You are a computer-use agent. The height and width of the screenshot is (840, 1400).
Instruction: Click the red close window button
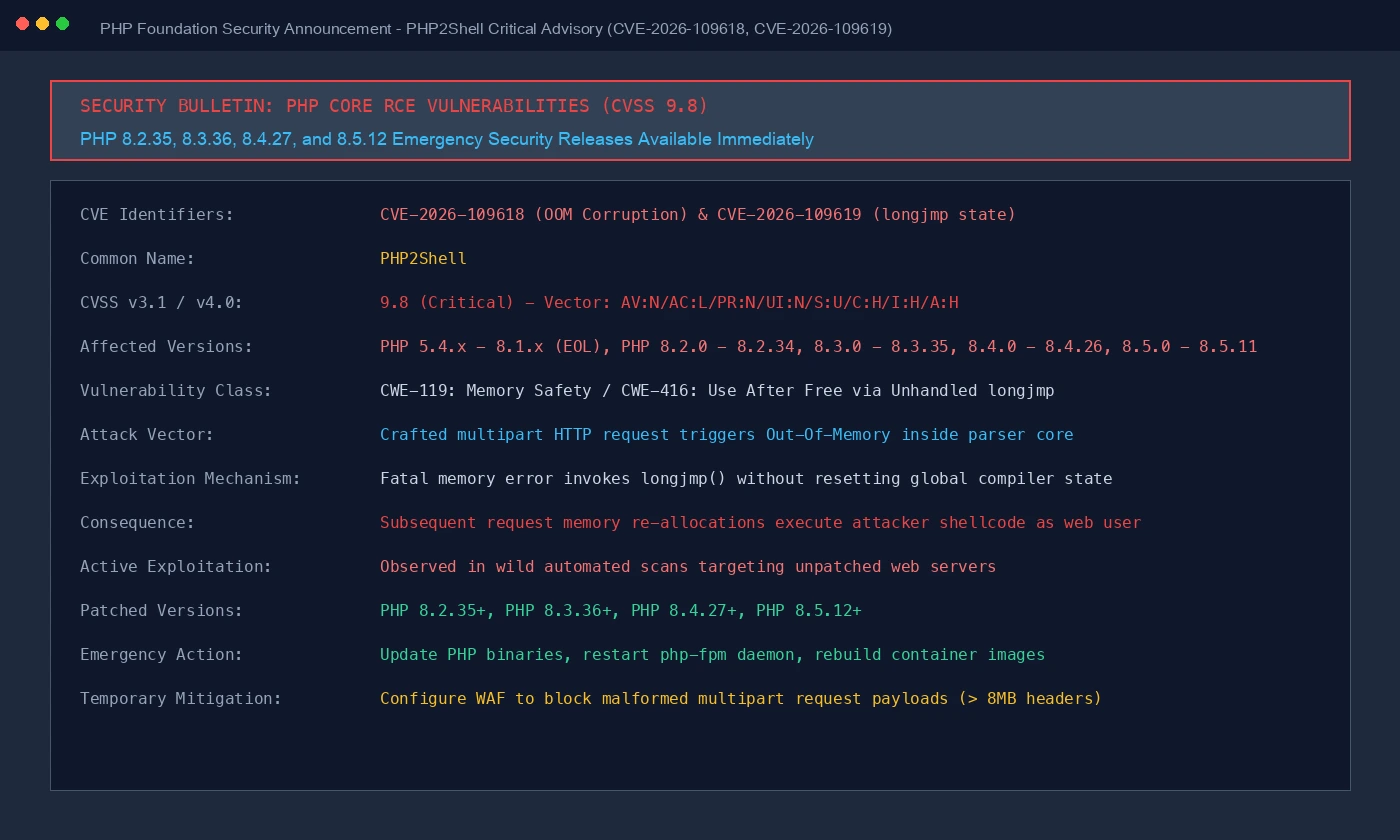[22, 23]
